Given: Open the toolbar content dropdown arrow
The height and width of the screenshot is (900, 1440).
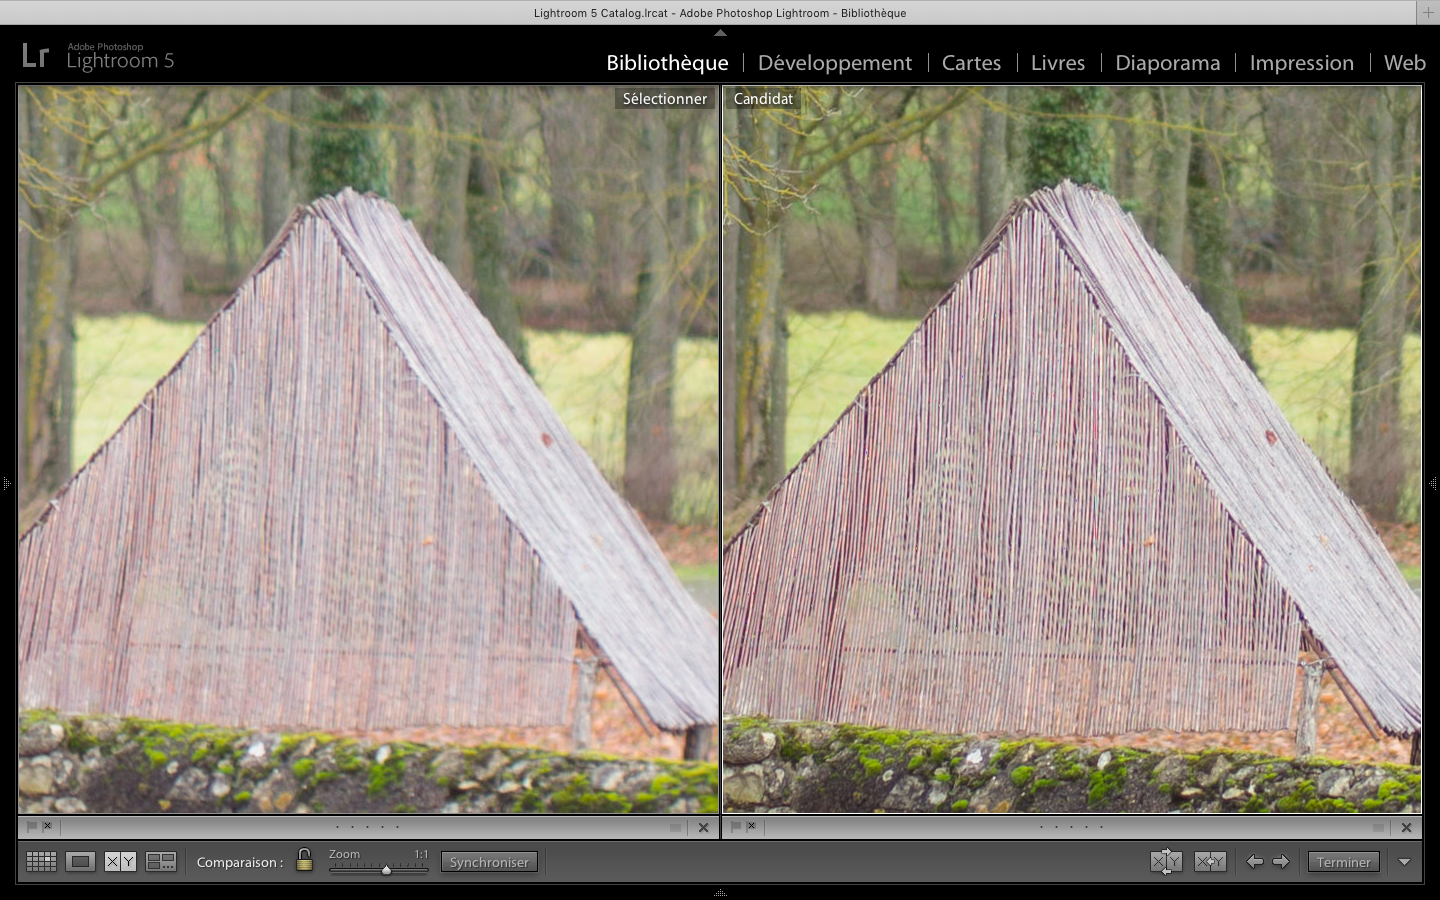Looking at the screenshot, I should [1405, 862].
